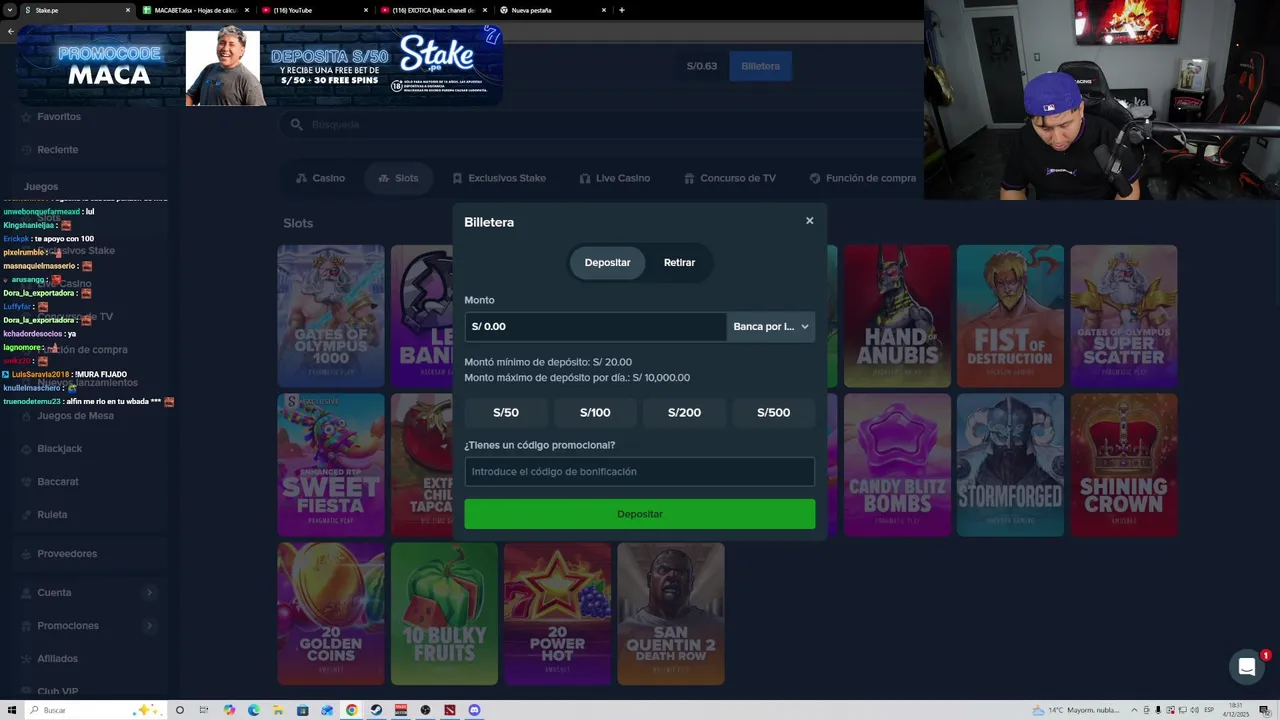Click the promotional code input field

point(640,472)
